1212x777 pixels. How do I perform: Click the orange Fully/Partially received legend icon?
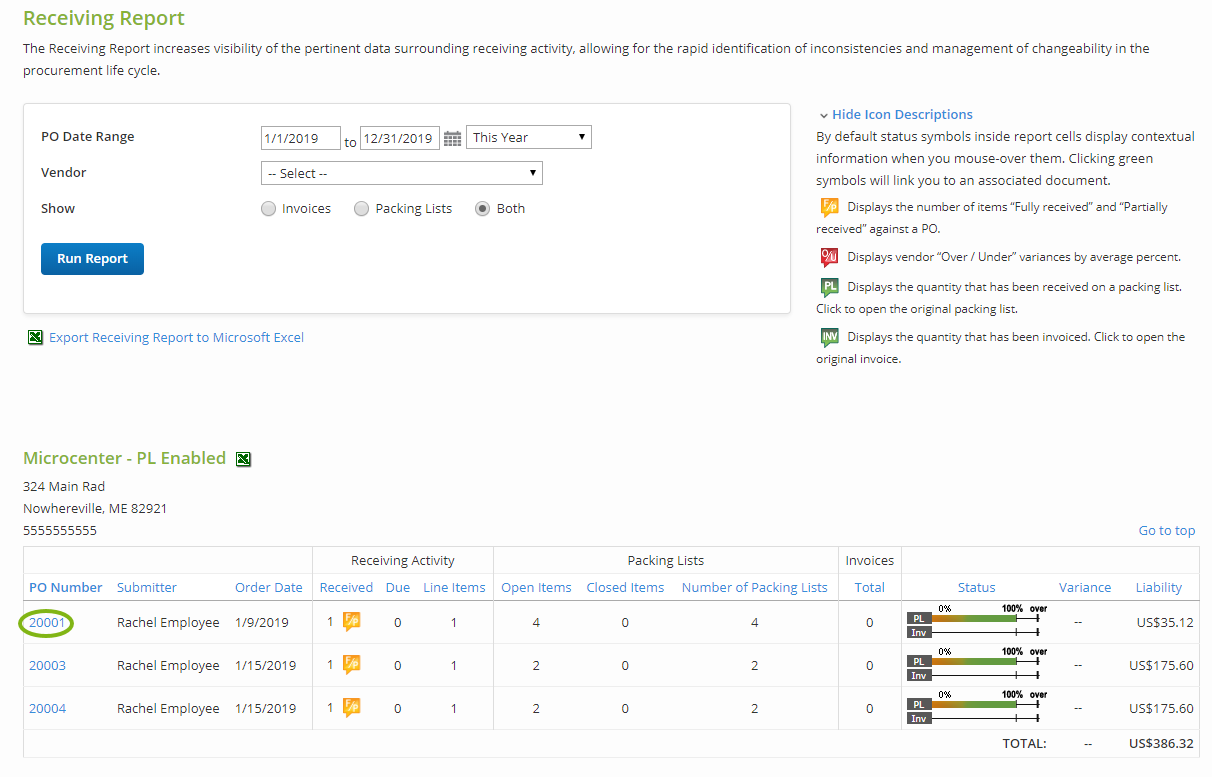829,207
